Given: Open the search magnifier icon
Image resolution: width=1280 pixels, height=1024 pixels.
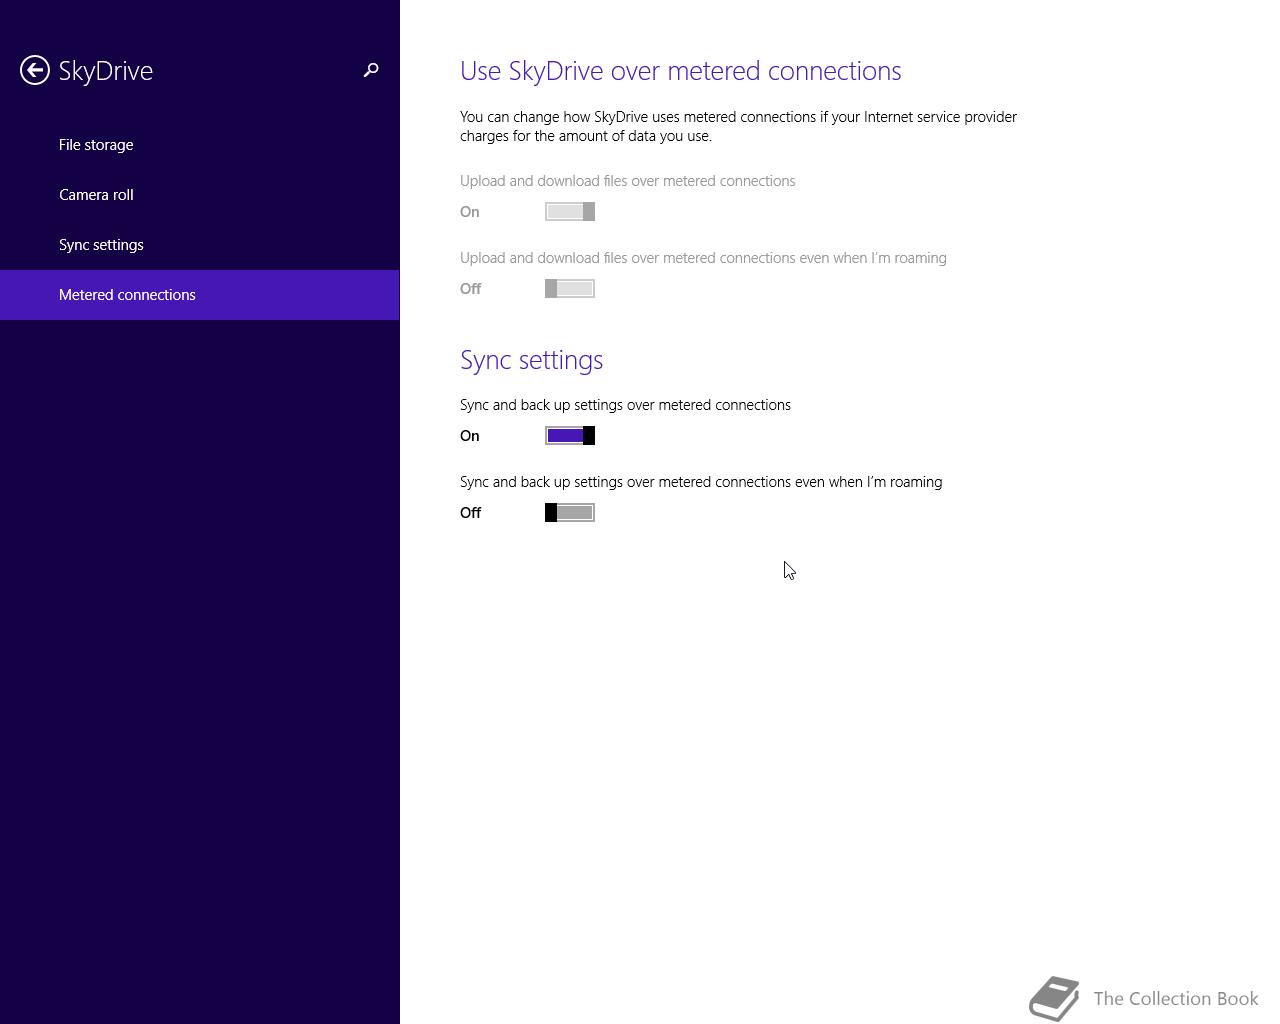Looking at the screenshot, I should tap(371, 70).
